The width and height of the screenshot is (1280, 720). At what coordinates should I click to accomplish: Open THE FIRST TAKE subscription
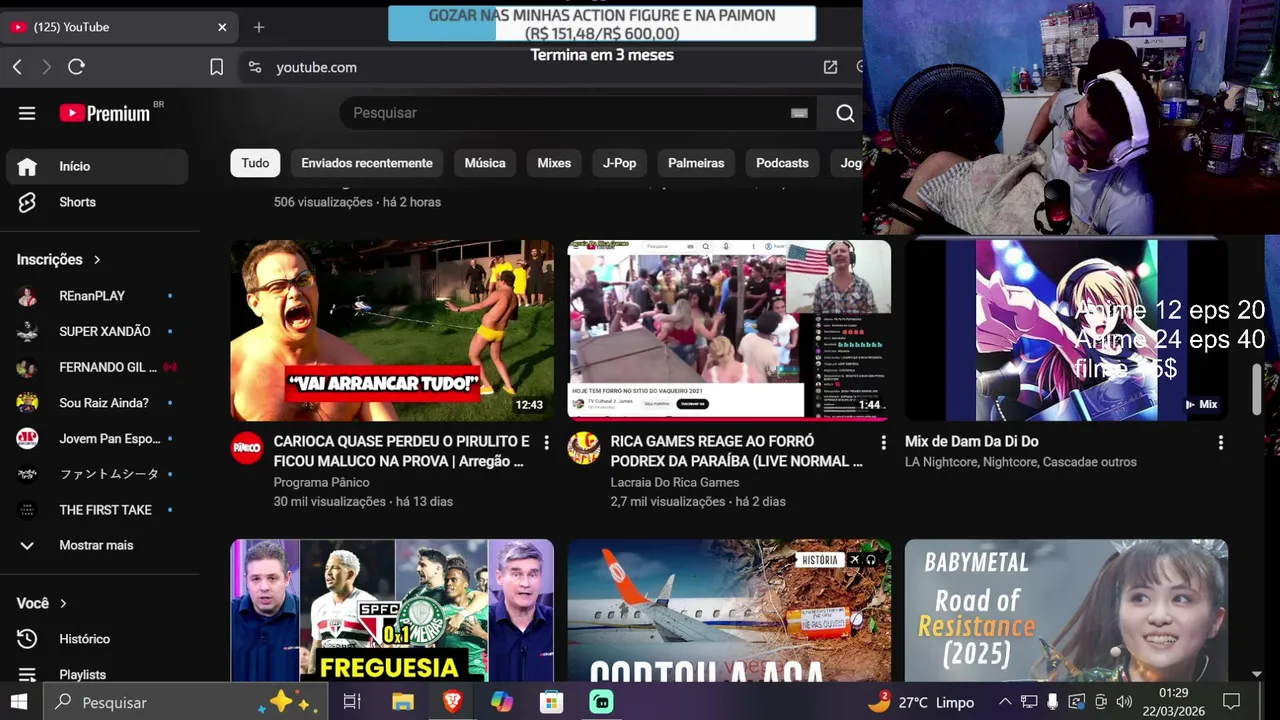(96, 510)
